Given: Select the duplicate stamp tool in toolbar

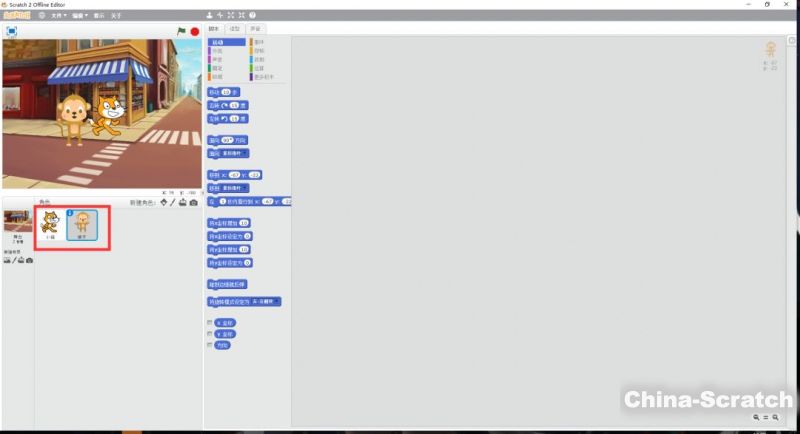Looking at the screenshot, I should (x=209, y=16).
